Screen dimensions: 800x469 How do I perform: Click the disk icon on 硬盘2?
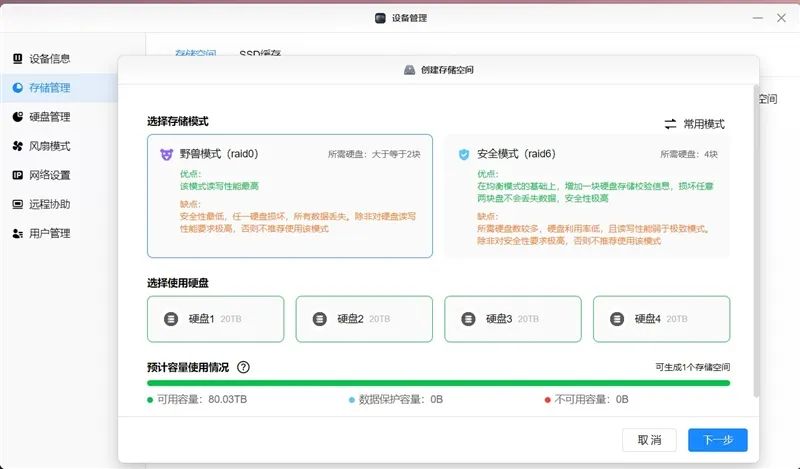319,319
